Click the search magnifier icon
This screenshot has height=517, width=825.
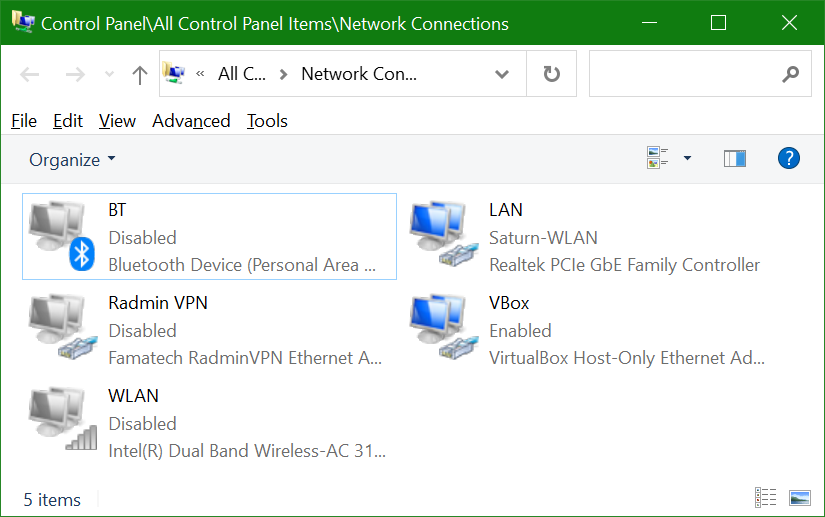click(x=790, y=74)
